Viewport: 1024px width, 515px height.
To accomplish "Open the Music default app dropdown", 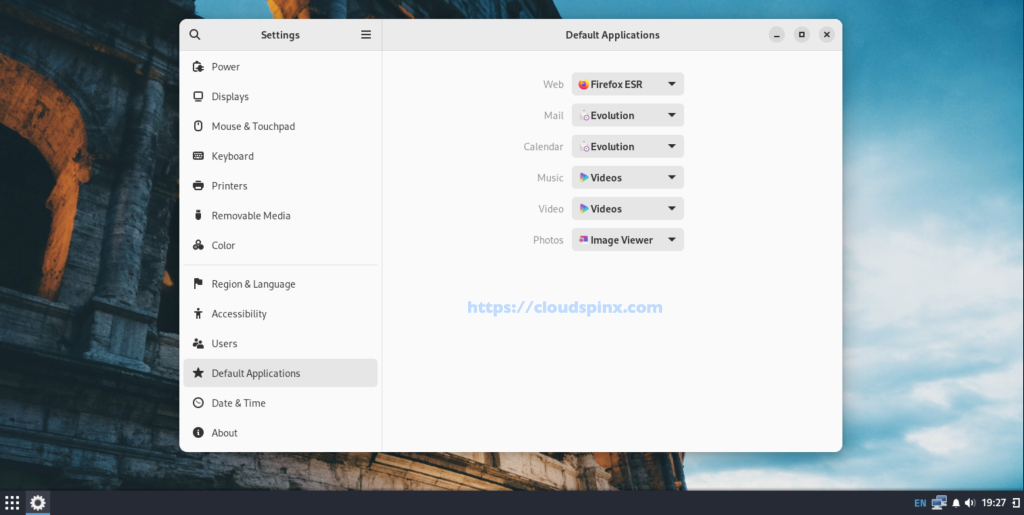I will click(x=628, y=178).
